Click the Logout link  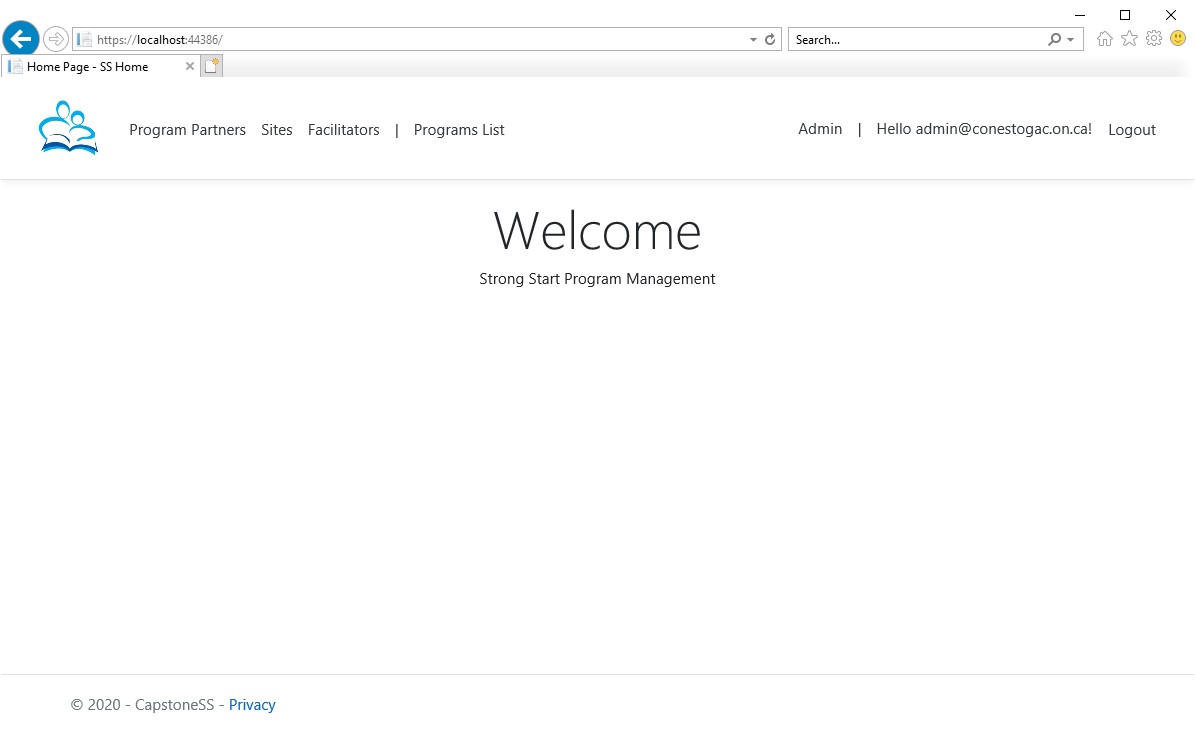coord(1131,130)
